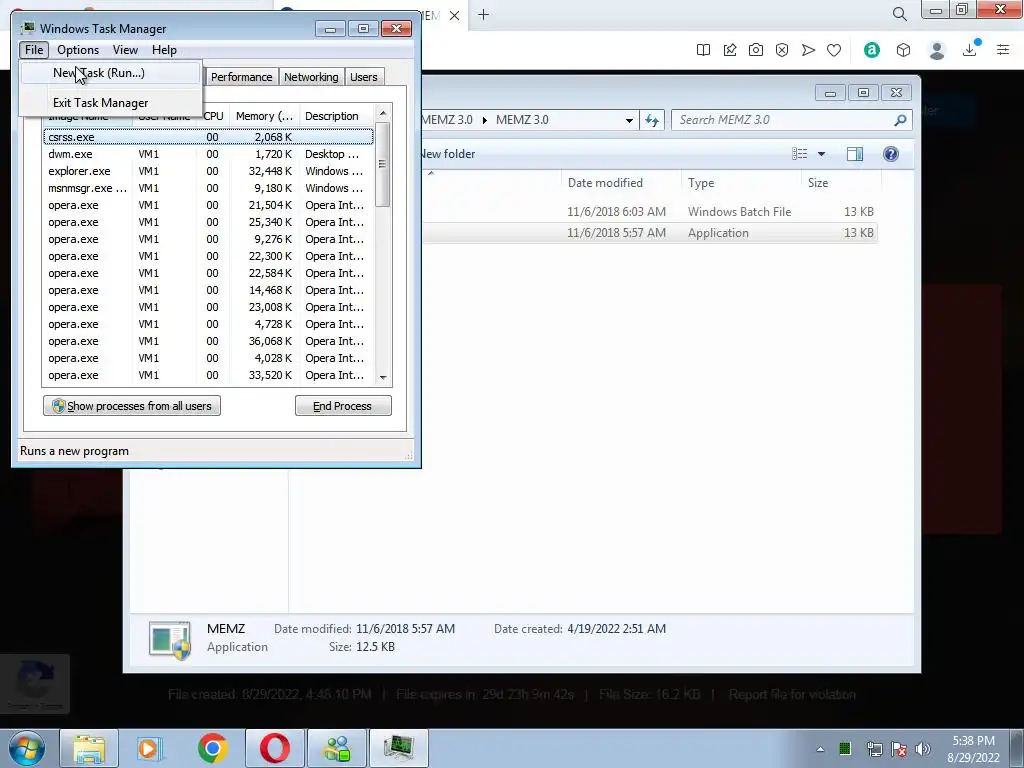
Task: Click the process list scroll down arrow
Action: 383,377
